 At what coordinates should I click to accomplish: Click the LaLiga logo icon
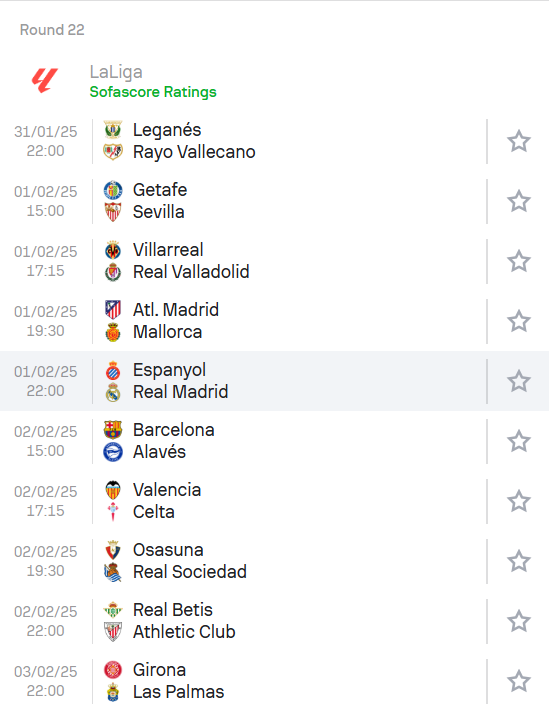[45, 81]
